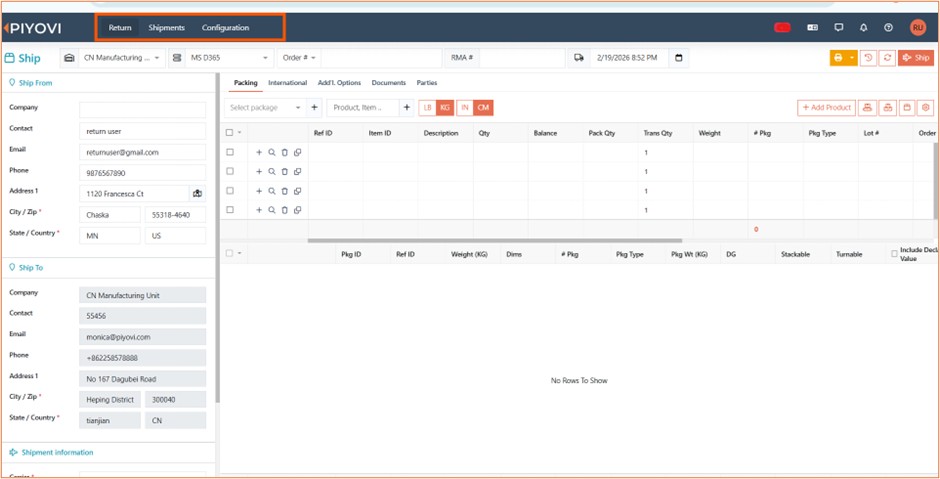Click the Ship button
Screen dimensions: 940x479
click(916, 58)
